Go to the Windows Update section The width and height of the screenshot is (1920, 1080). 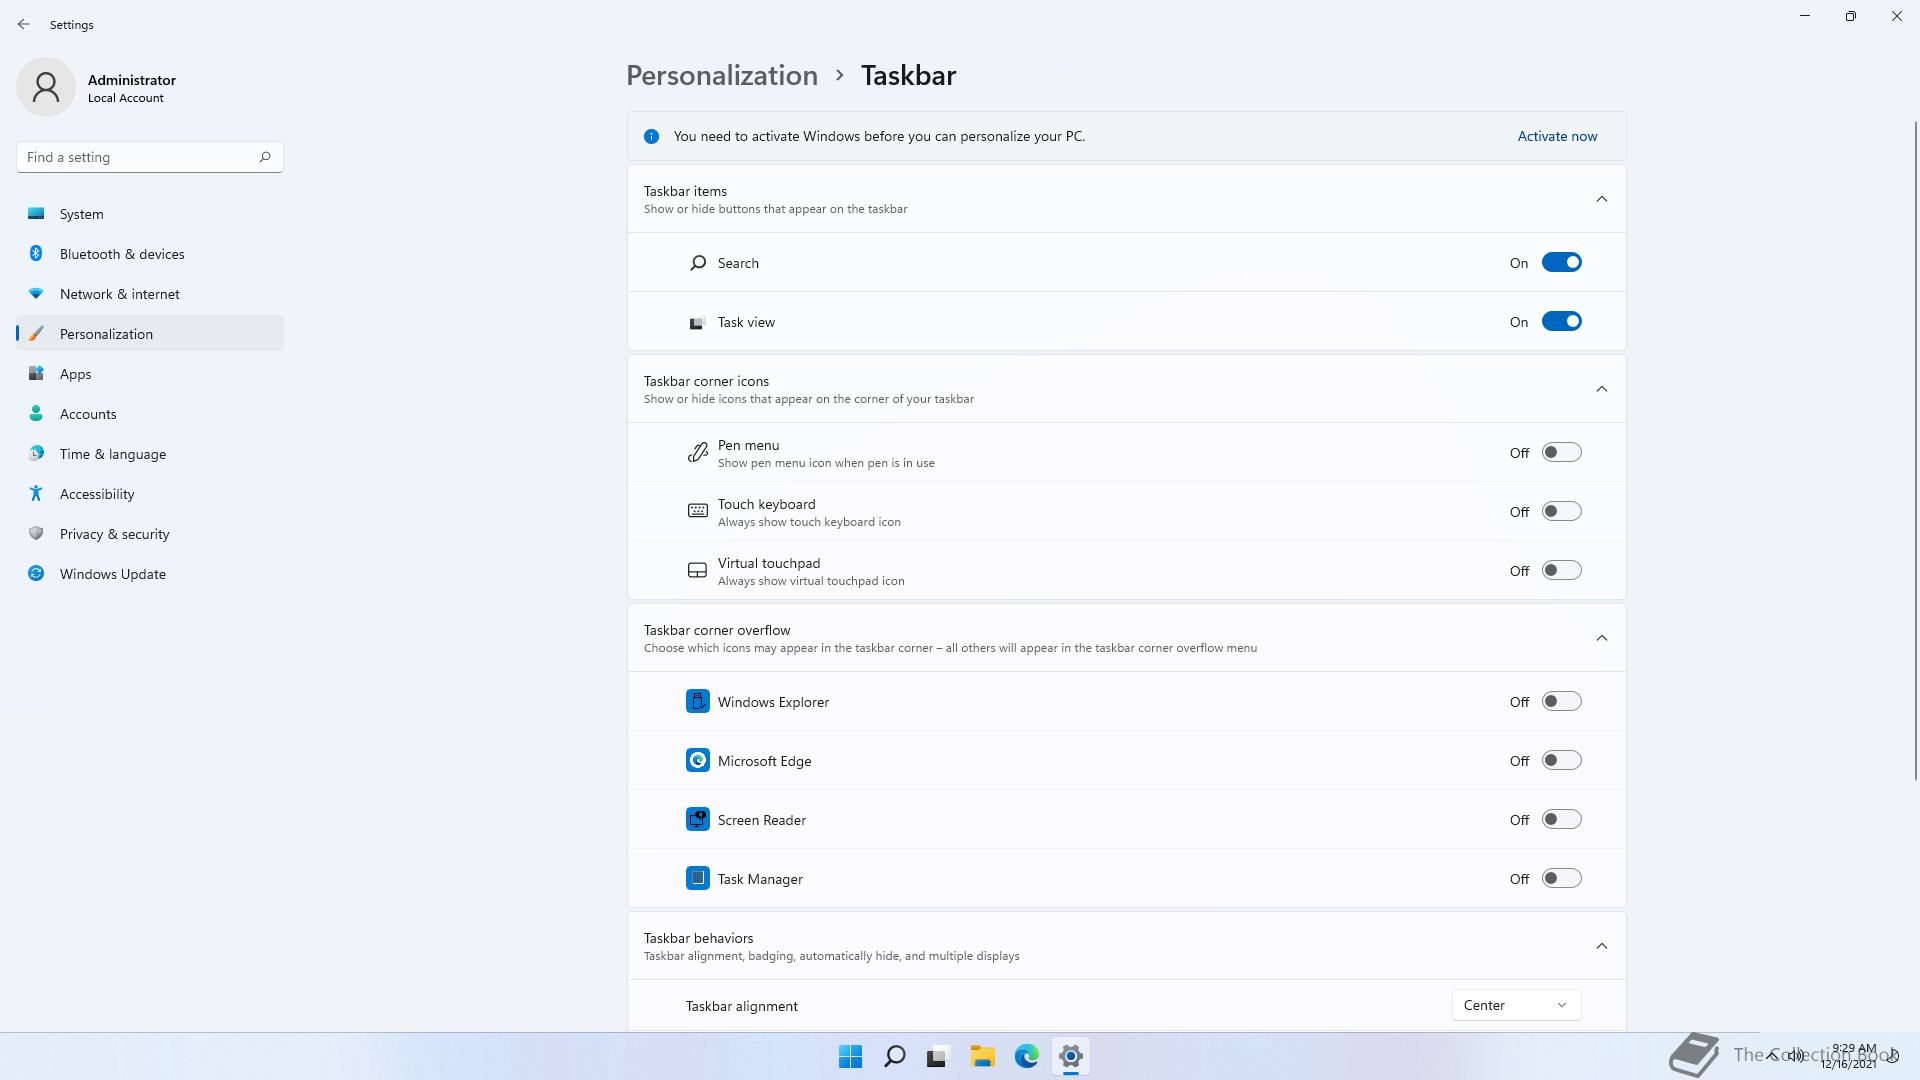pyautogui.click(x=113, y=574)
